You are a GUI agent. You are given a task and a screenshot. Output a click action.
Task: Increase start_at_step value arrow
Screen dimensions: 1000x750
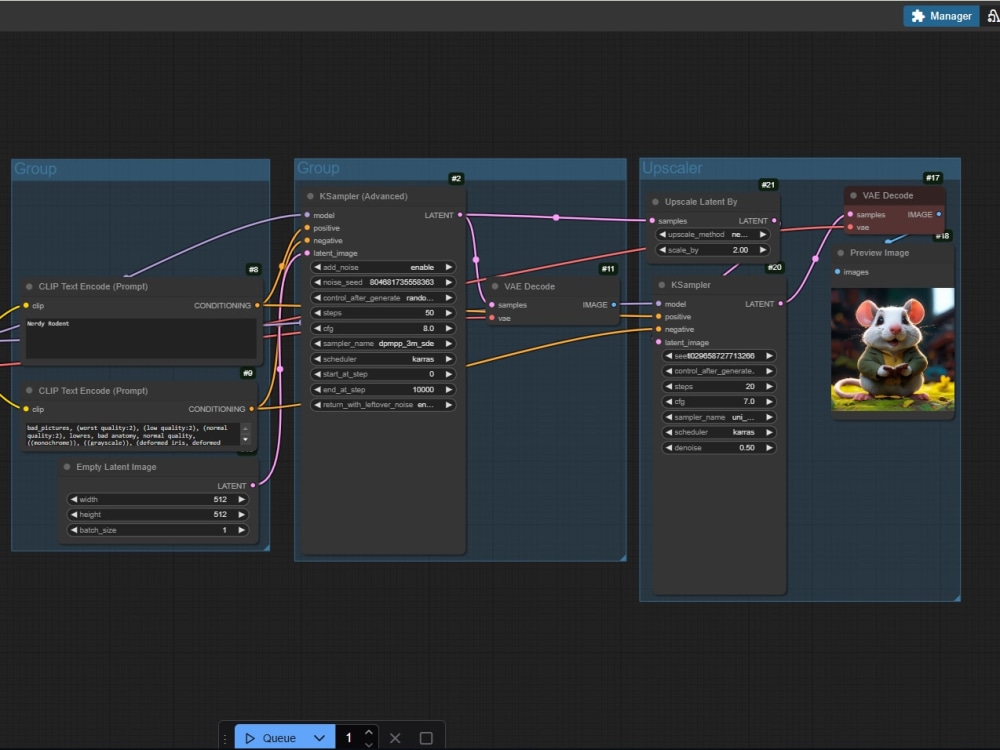448,374
